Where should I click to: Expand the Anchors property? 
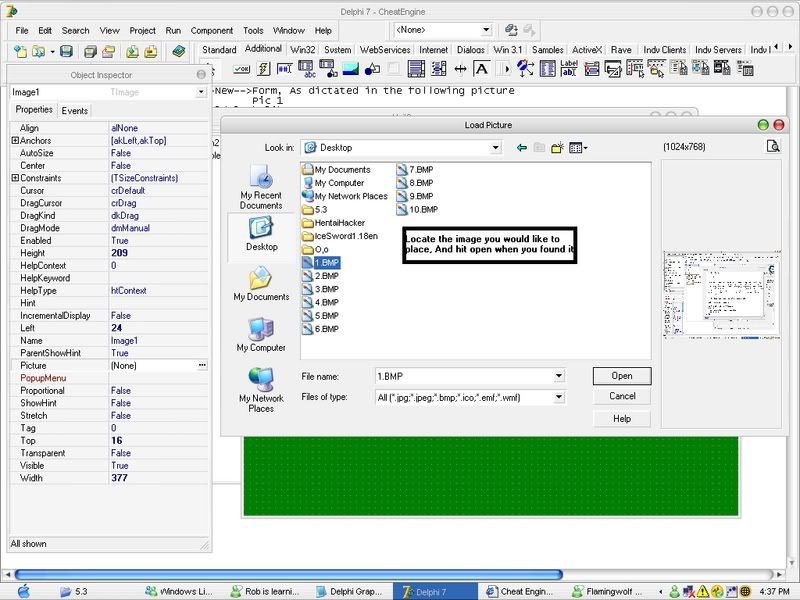click(x=15, y=140)
